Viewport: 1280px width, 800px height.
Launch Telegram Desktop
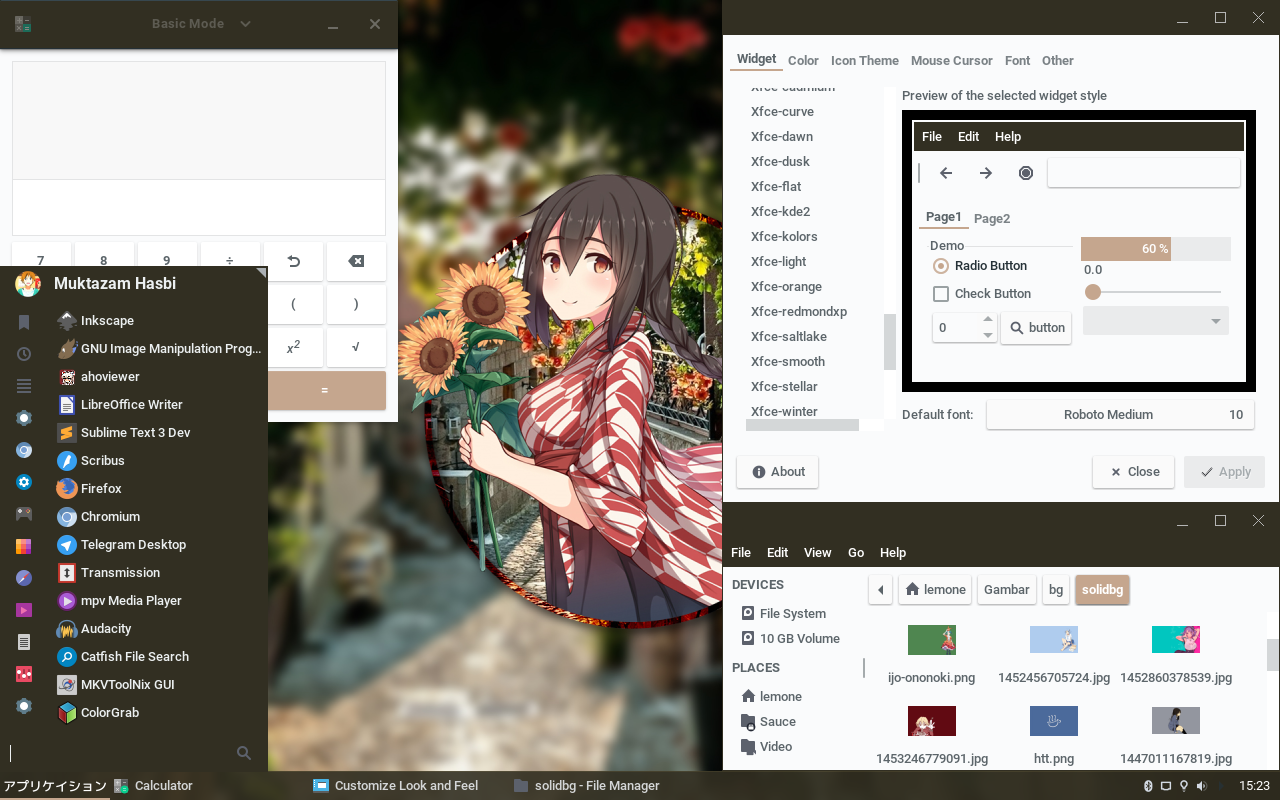[160, 545]
